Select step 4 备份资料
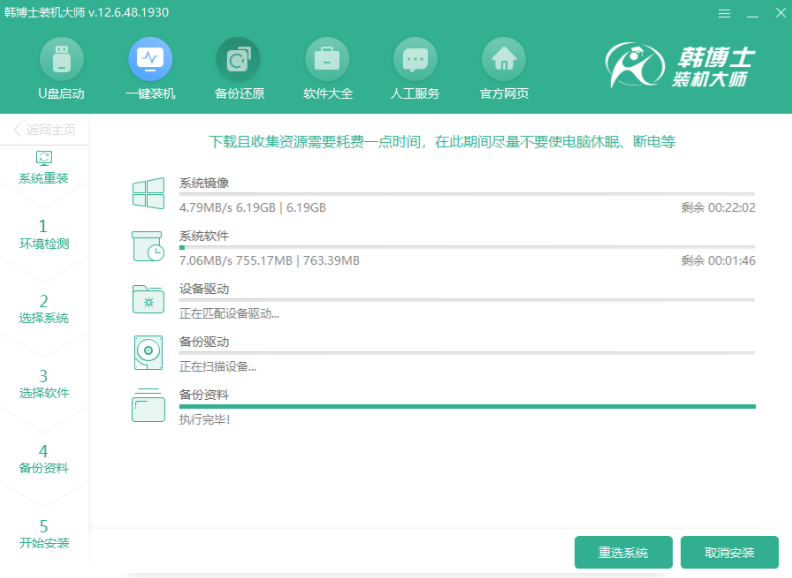Viewport: 792px width, 578px height. pos(44,458)
